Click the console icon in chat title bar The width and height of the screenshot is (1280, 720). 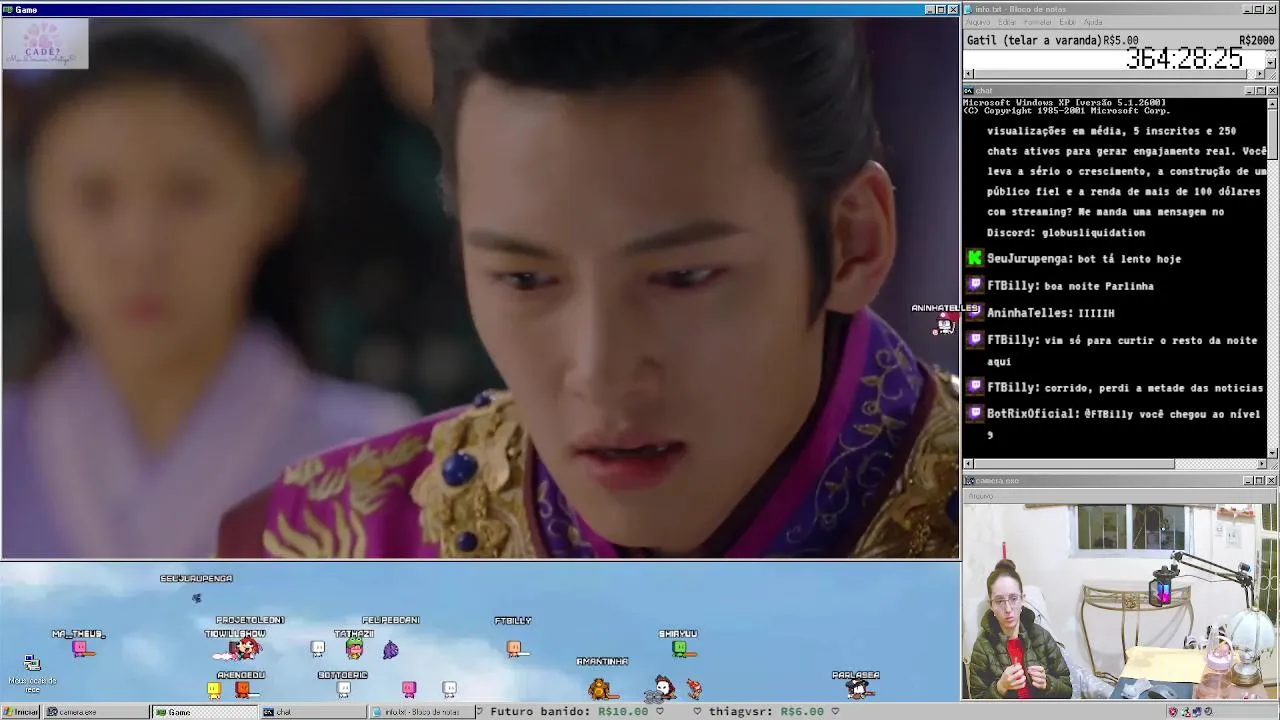(969, 91)
